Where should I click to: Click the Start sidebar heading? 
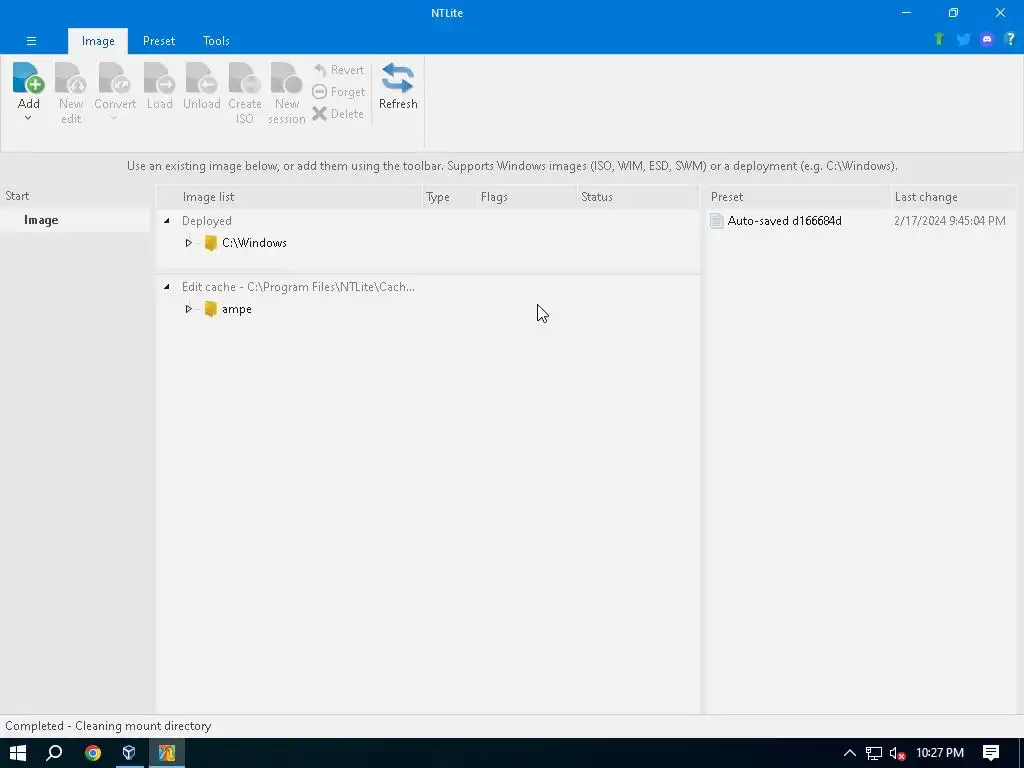pos(17,196)
